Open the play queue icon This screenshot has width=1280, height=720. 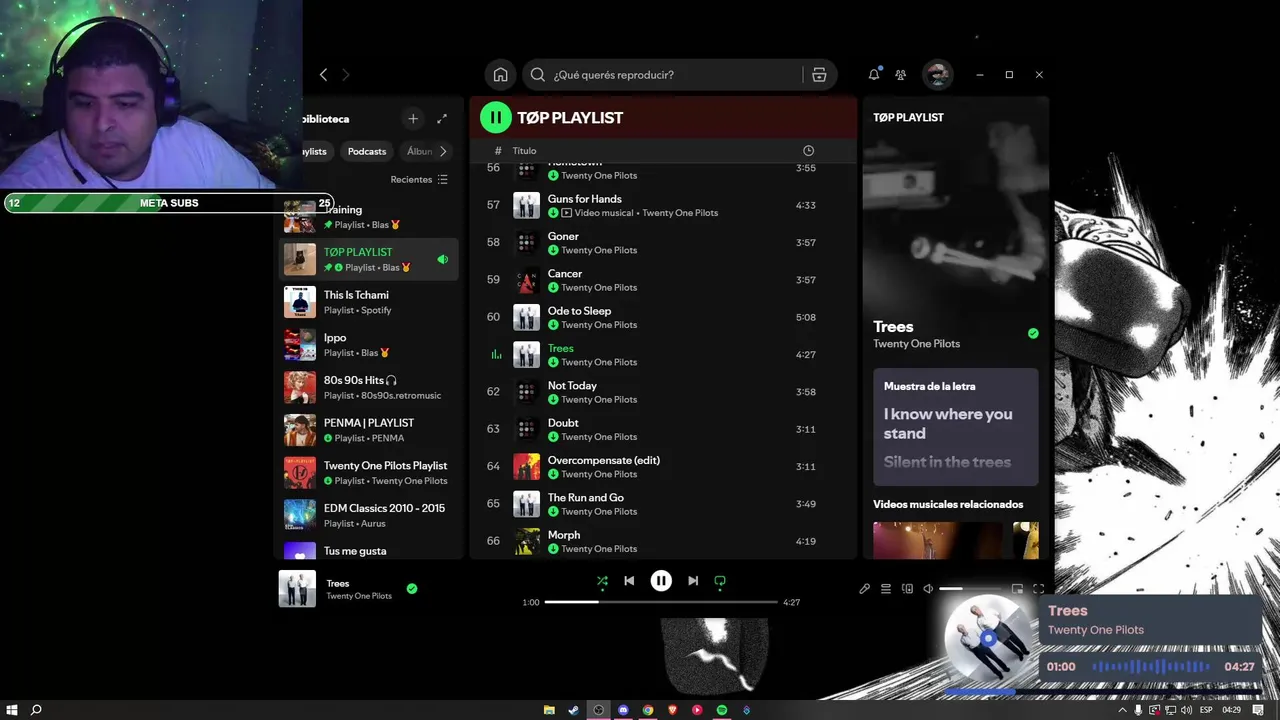pyautogui.click(x=886, y=589)
